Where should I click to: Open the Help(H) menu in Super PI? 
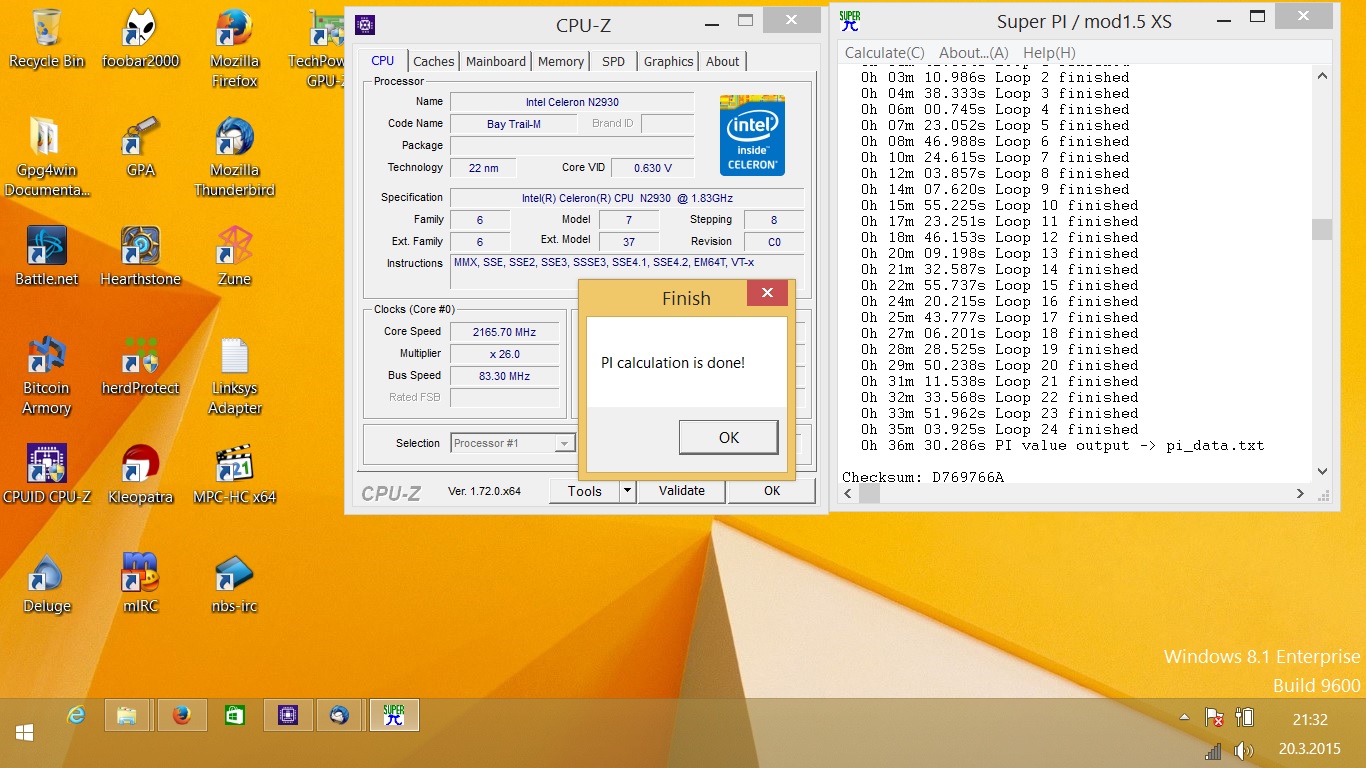point(1049,52)
